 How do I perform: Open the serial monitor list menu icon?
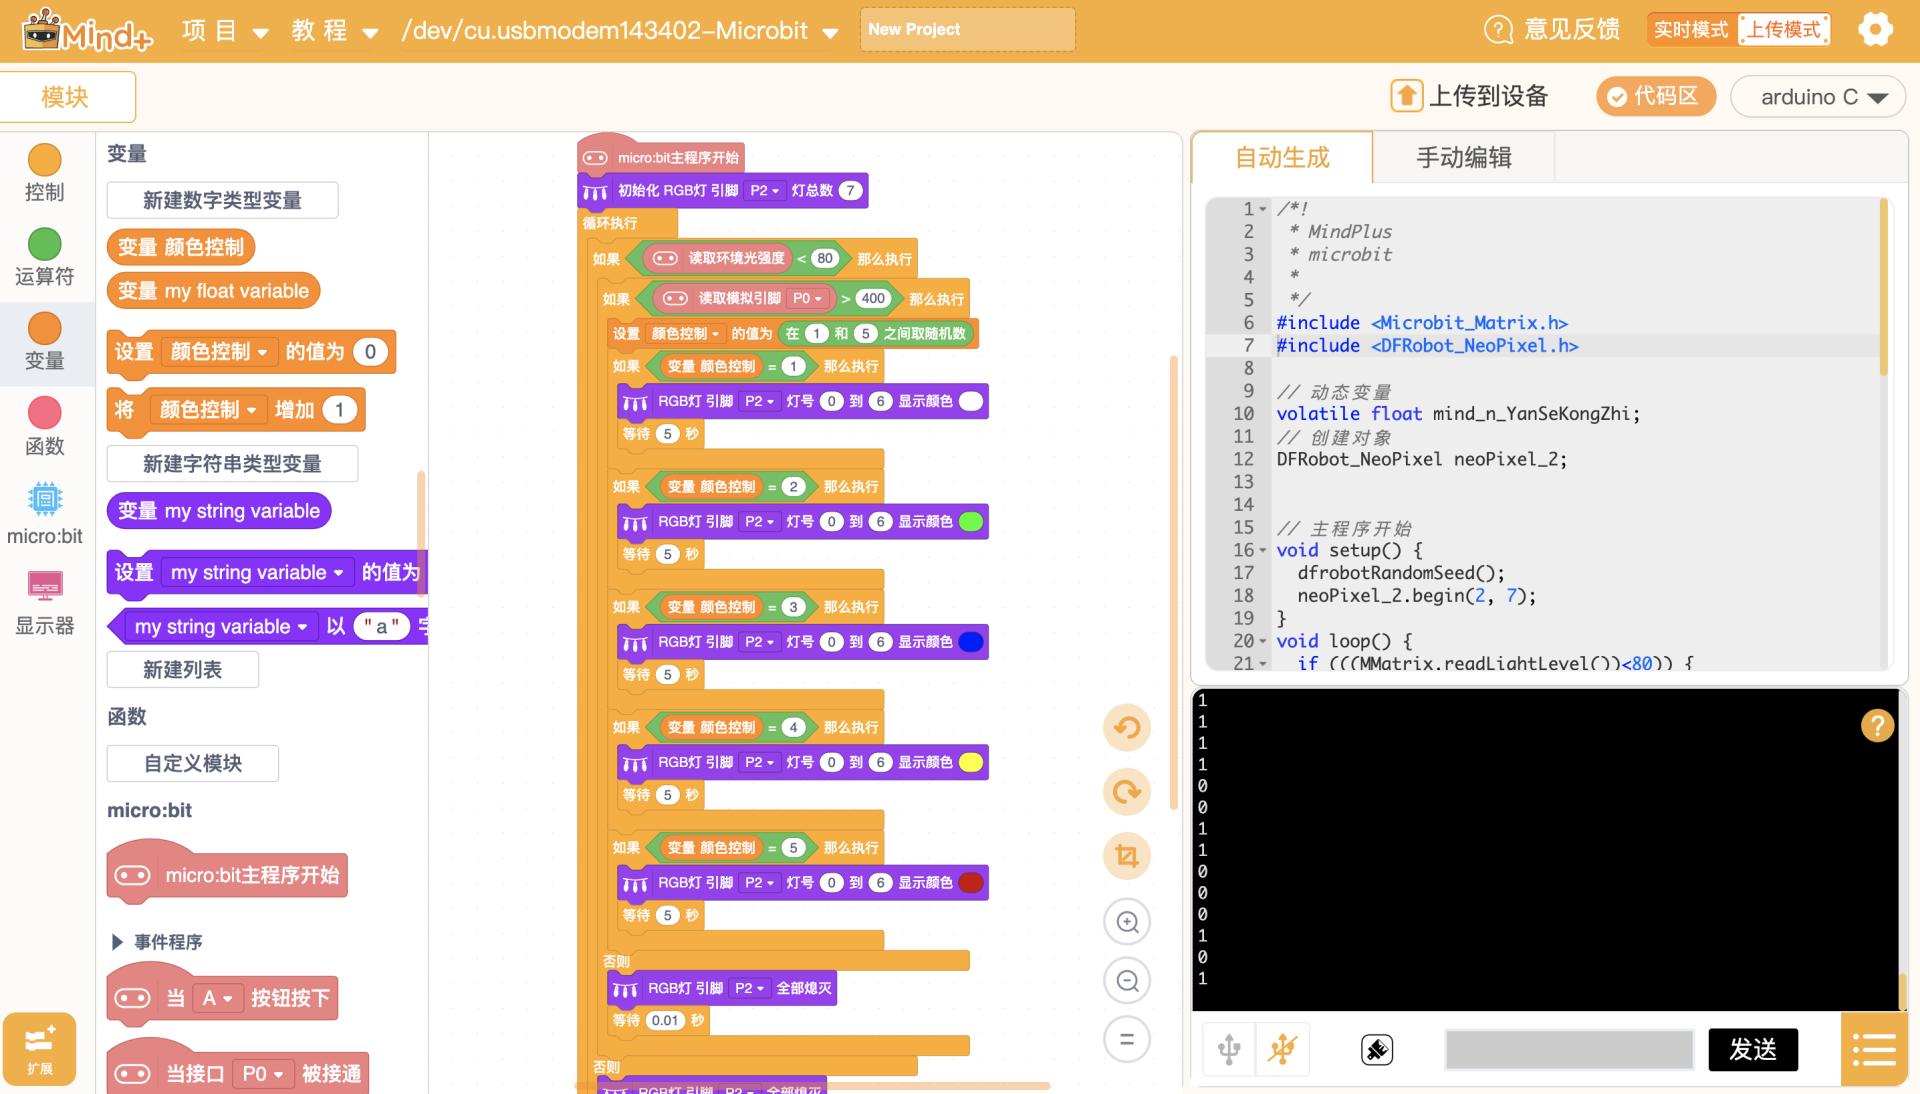1873,1049
